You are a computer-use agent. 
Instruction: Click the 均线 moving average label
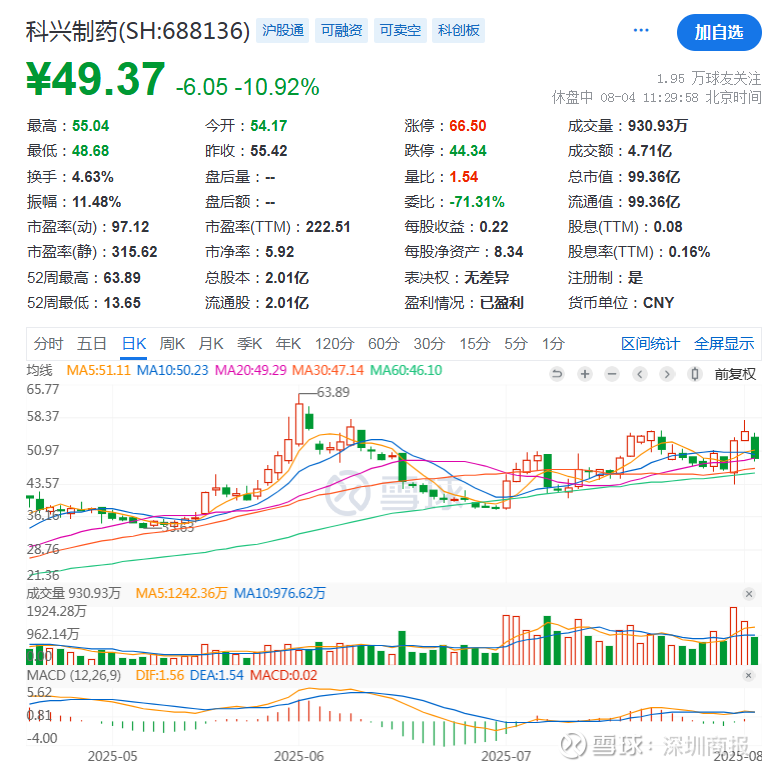coord(39,370)
